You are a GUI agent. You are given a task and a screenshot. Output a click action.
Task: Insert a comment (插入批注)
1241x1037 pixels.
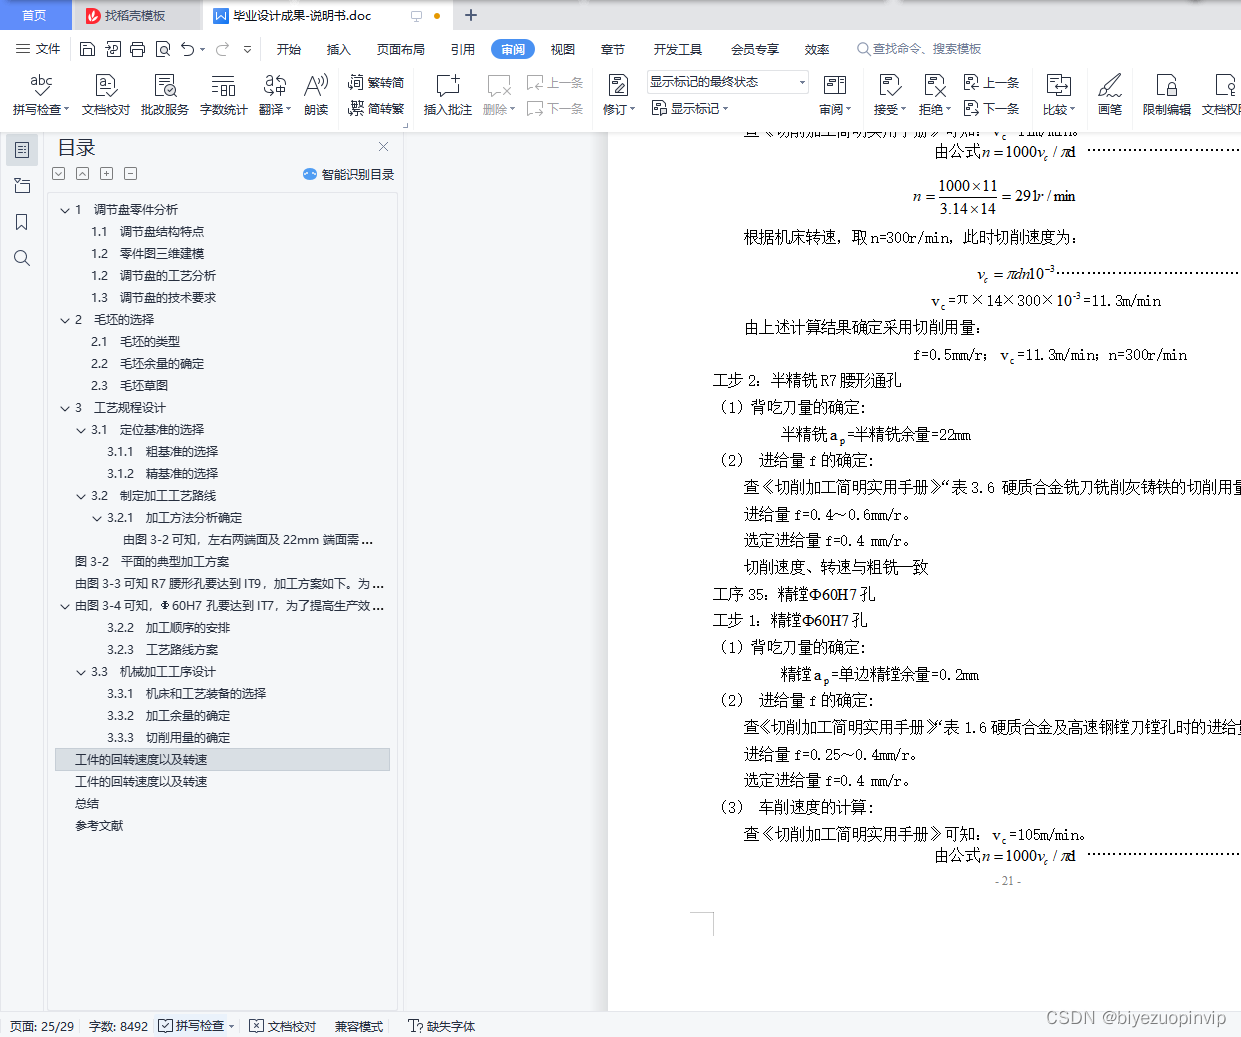tap(447, 95)
